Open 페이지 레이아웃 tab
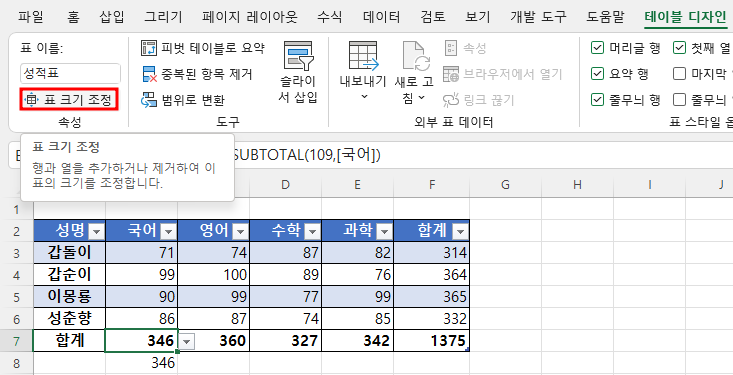 tap(250, 17)
